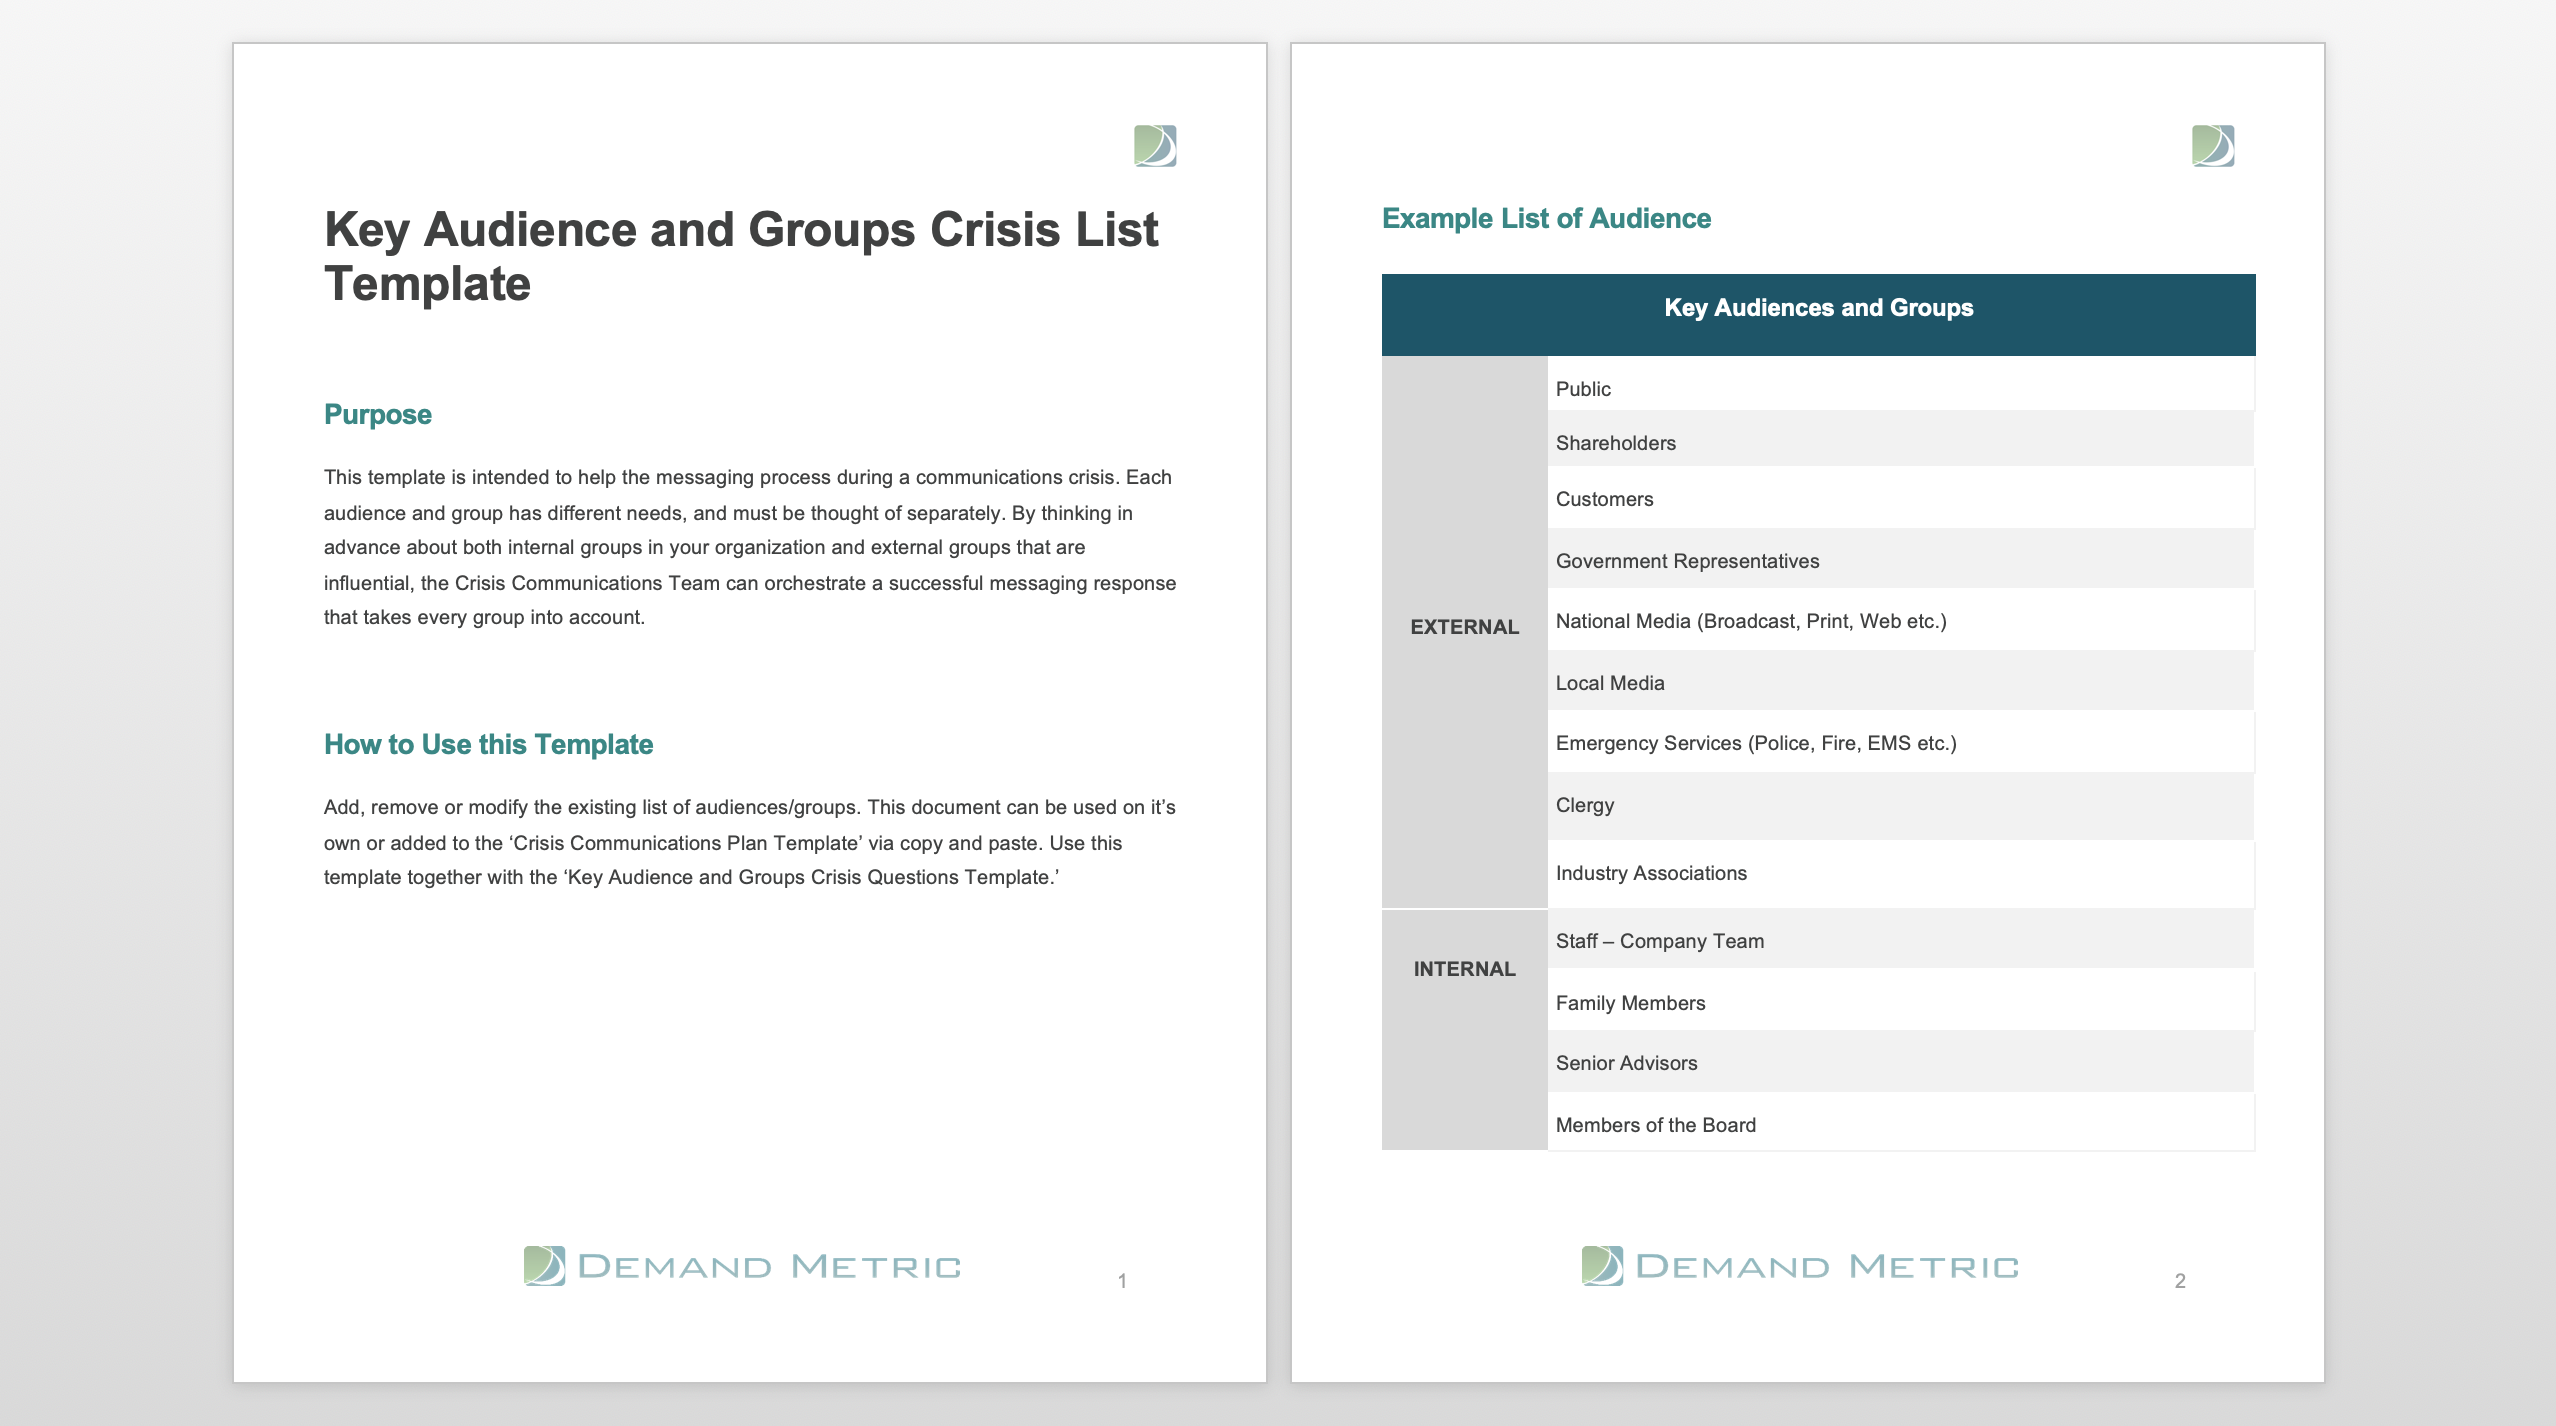Click the 'Public' table row
The height and width of the screenshot is (1426, 2556).
click(1901, 384)
